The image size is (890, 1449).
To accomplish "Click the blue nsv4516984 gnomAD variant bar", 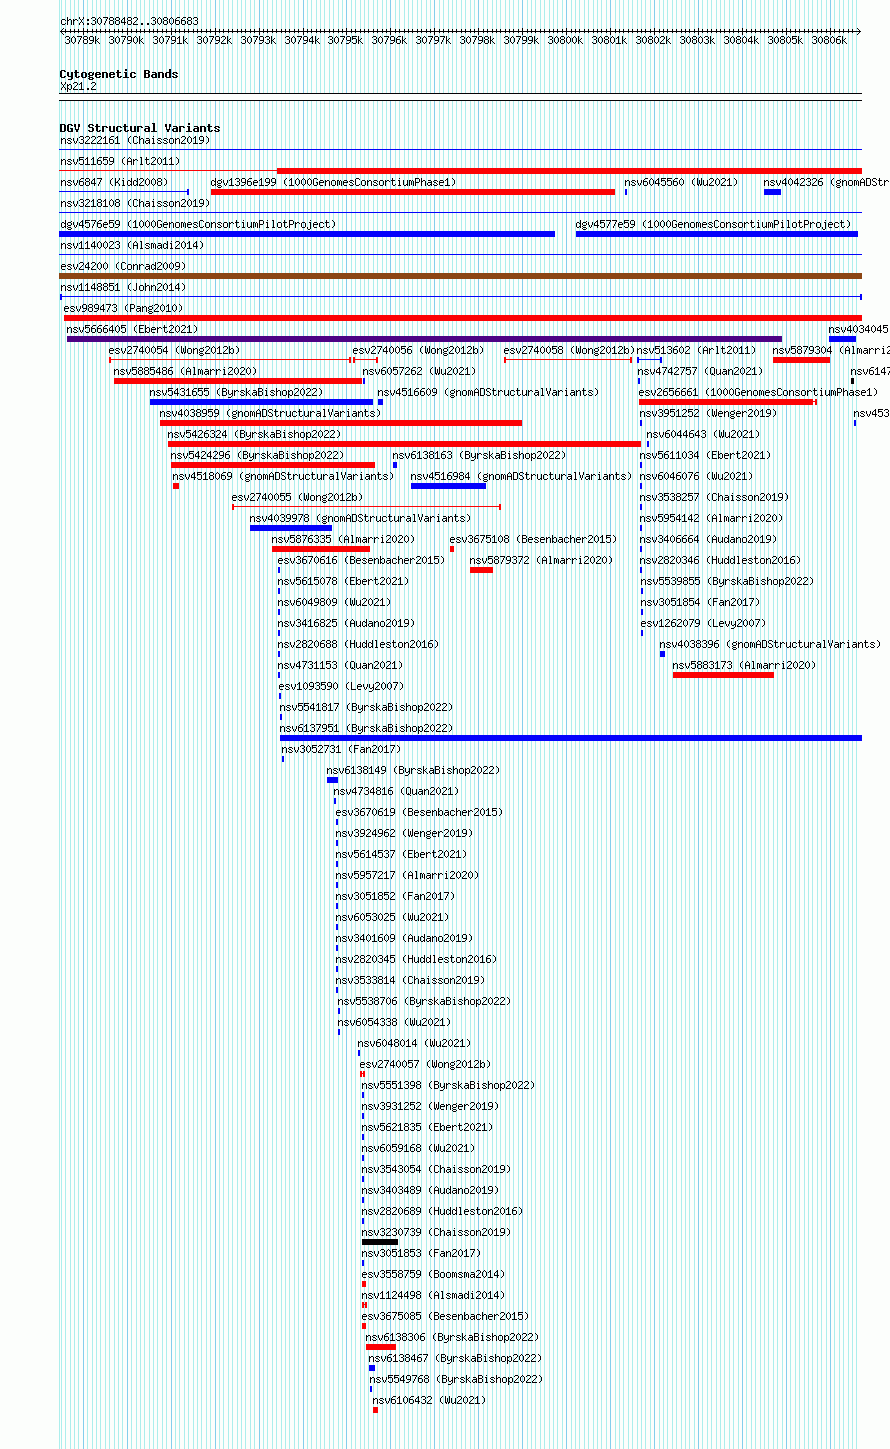I will 448,486.
